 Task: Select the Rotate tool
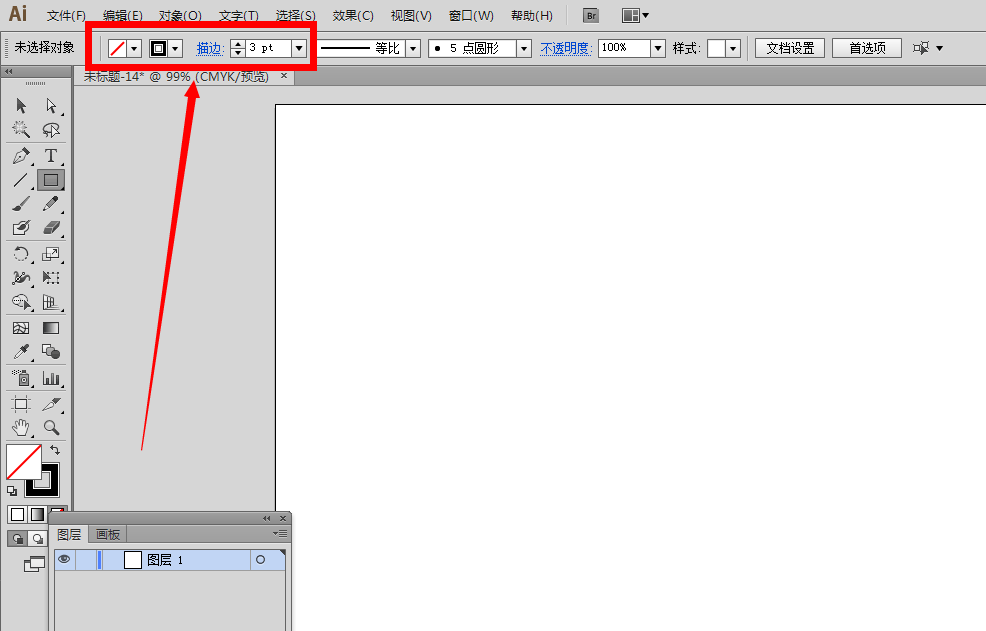click(21, 254)
